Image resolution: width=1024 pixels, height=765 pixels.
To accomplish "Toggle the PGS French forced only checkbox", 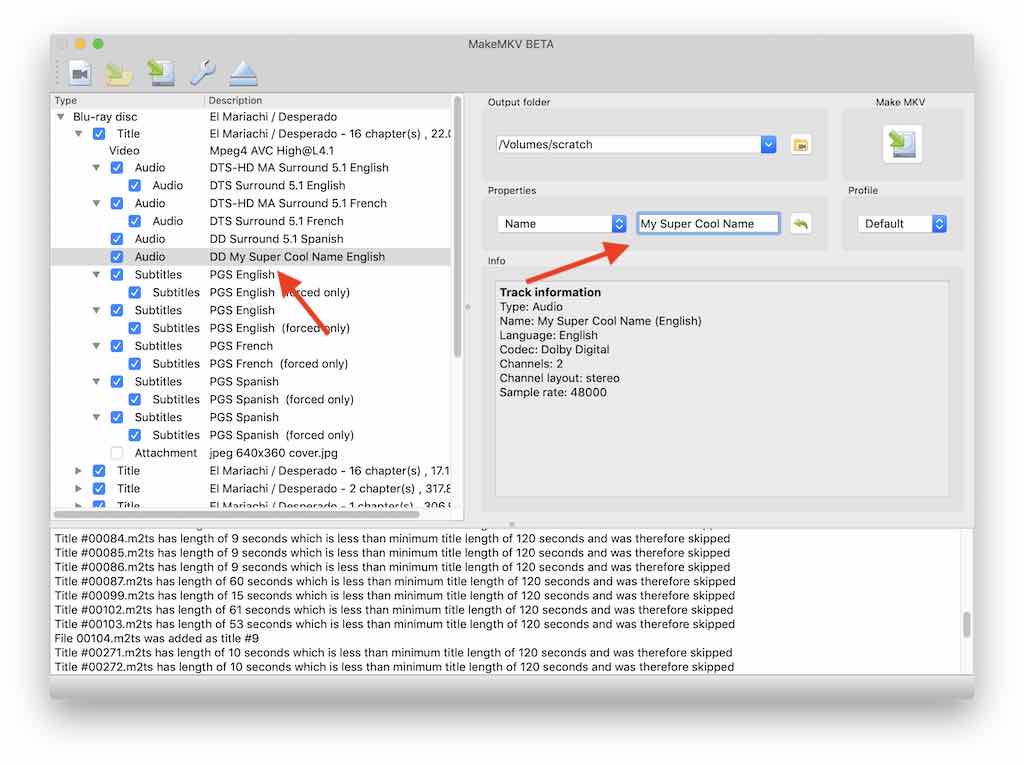I will point(135,363).
